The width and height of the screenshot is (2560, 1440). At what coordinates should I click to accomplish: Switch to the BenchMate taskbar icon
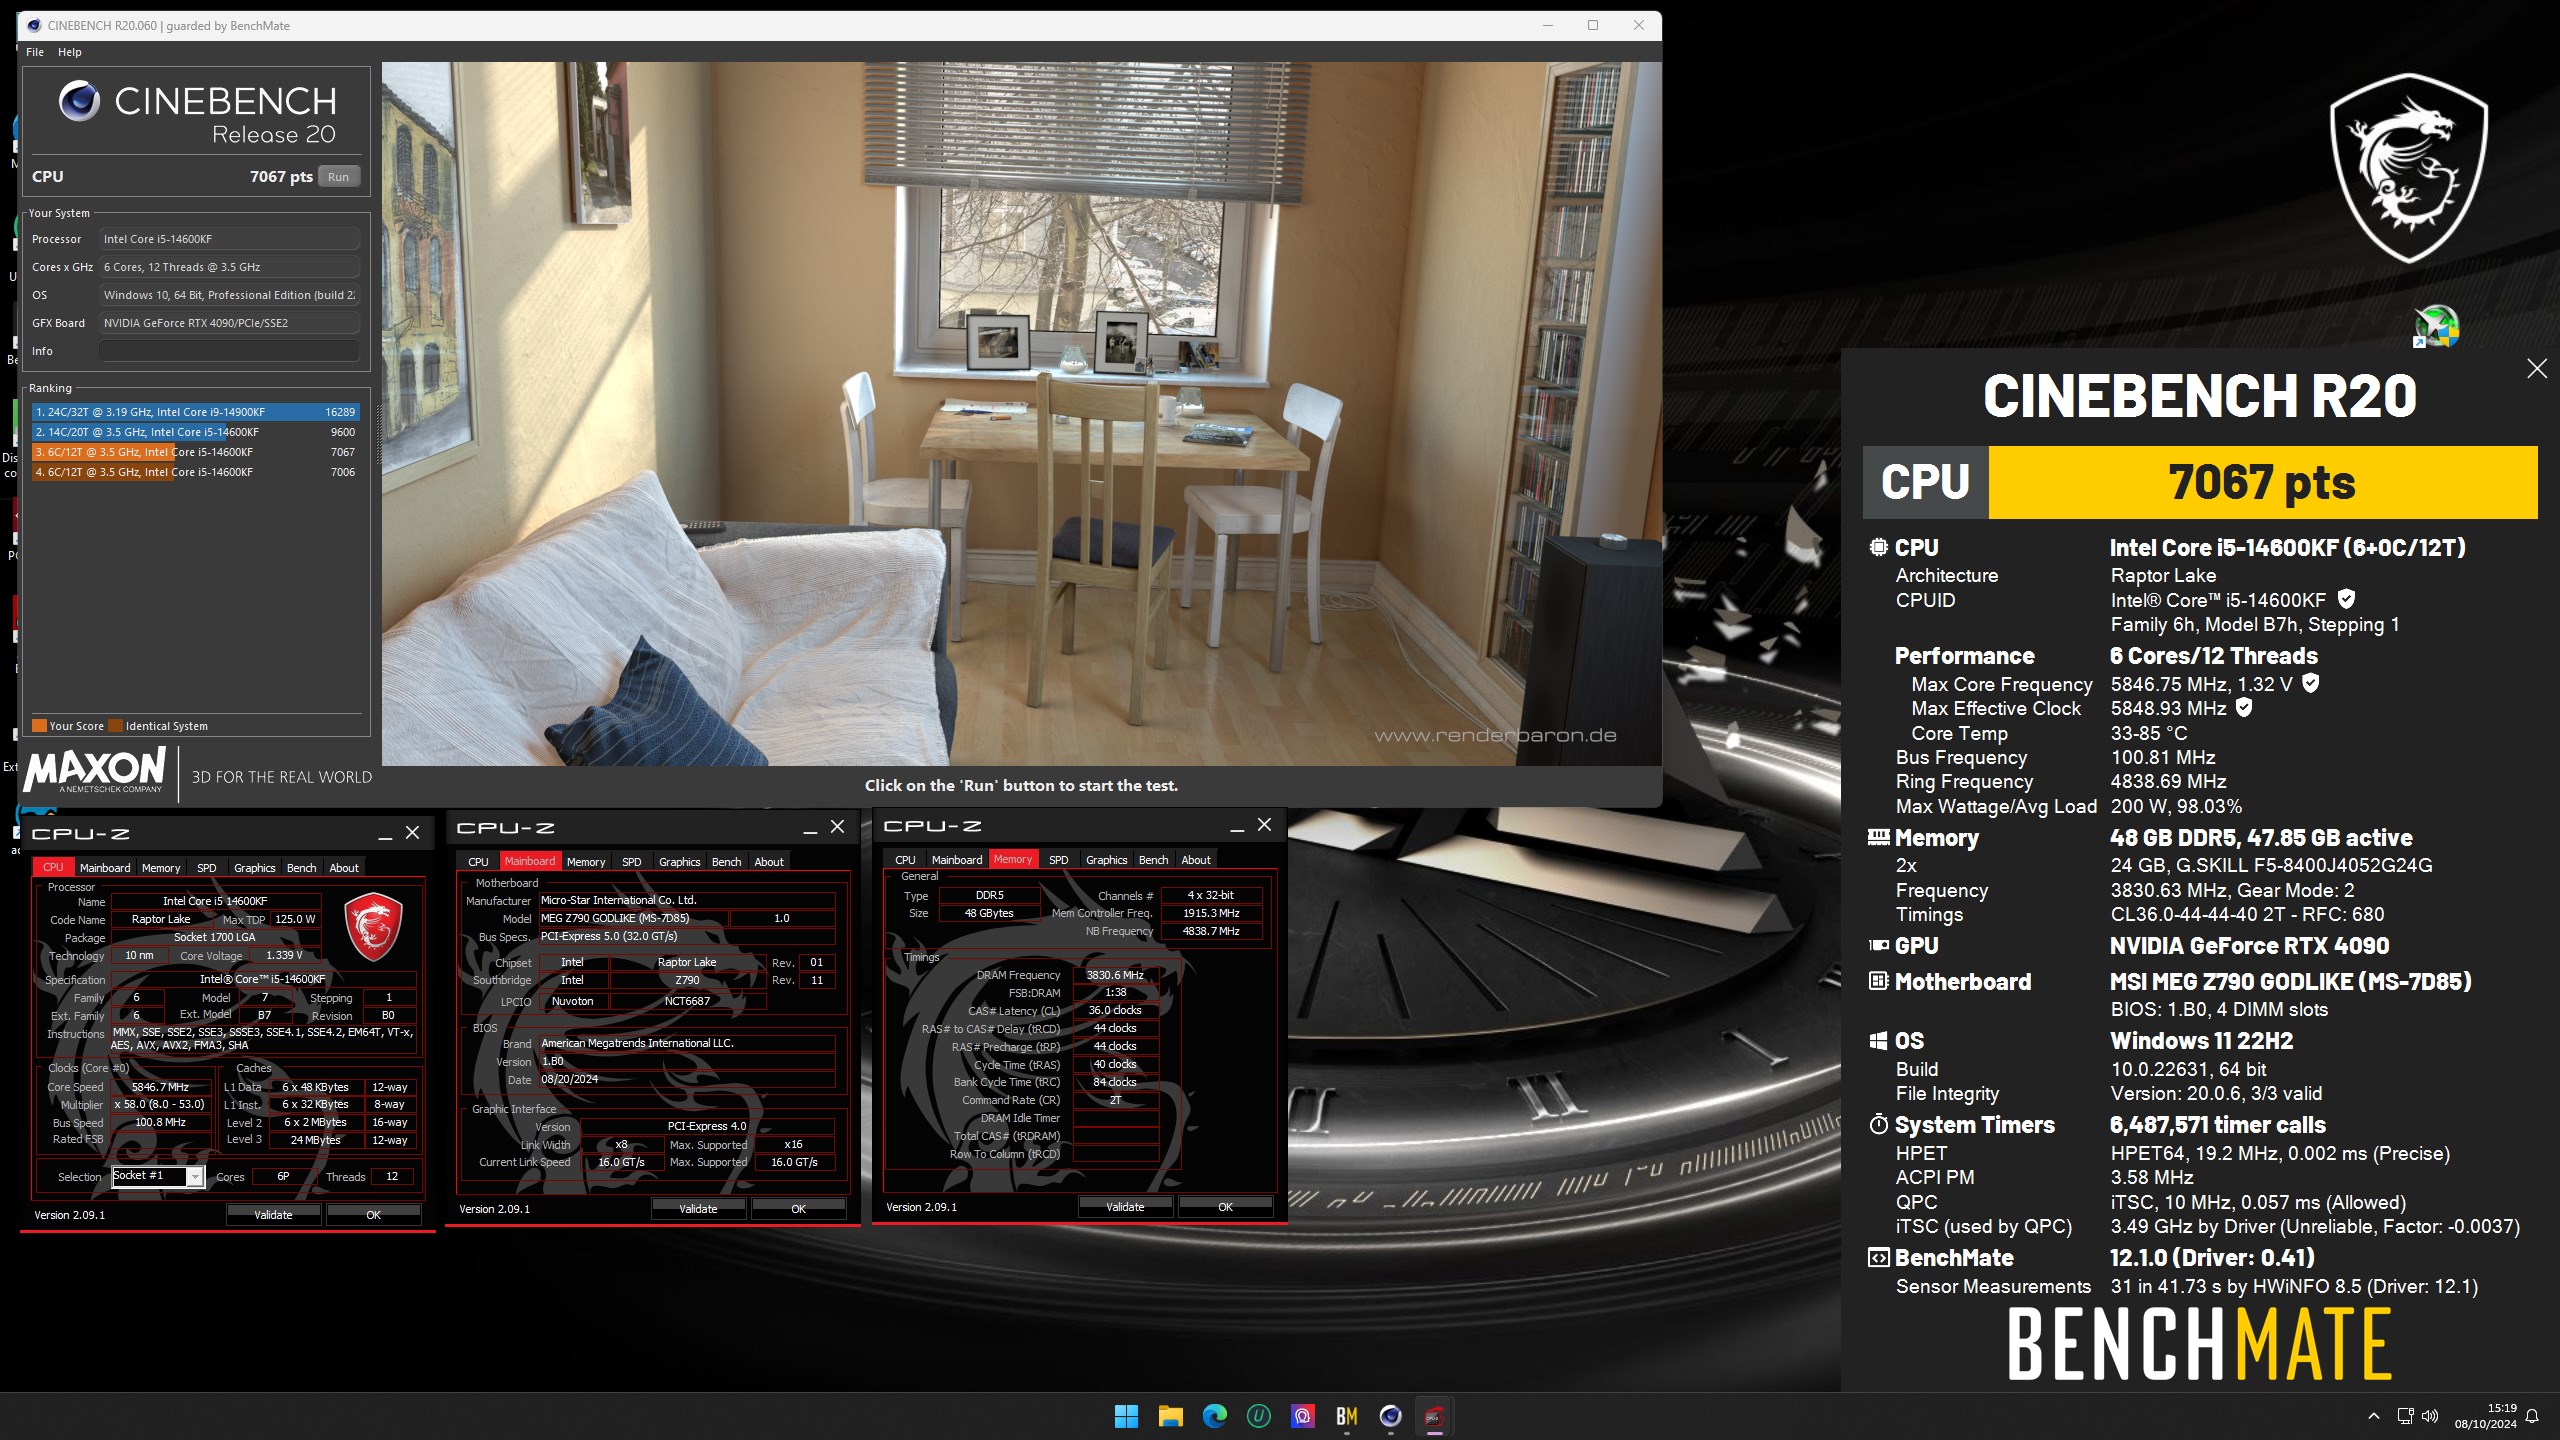[x=1346, y=1416]
